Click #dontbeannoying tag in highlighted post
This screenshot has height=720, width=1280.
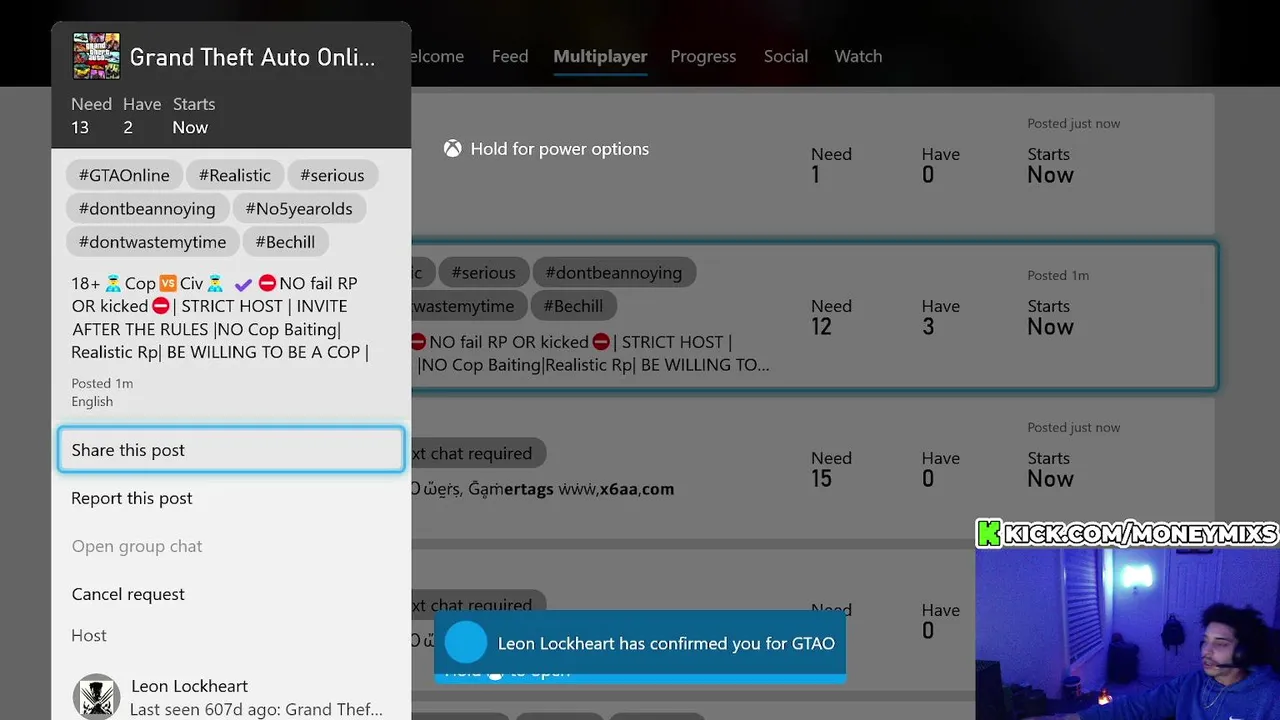click(614, 272)
